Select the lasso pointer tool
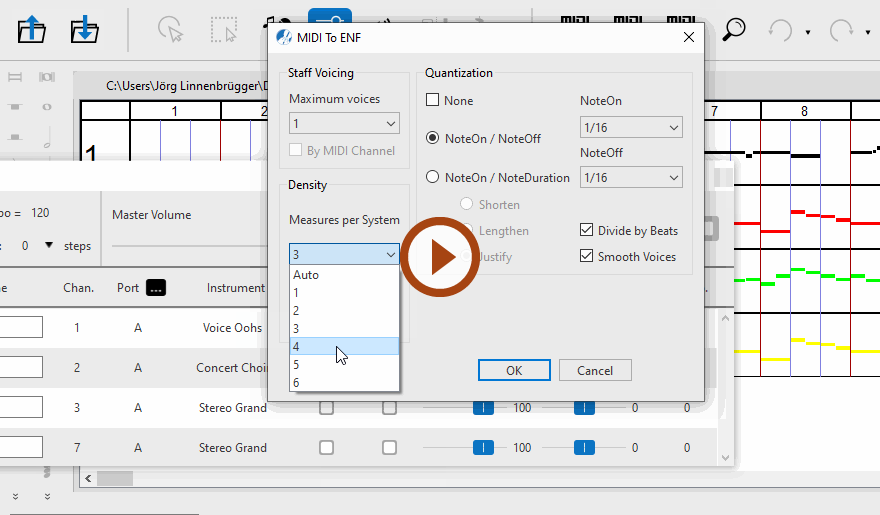This screenshot has height=515, width=880. click(x=171, y=29)
